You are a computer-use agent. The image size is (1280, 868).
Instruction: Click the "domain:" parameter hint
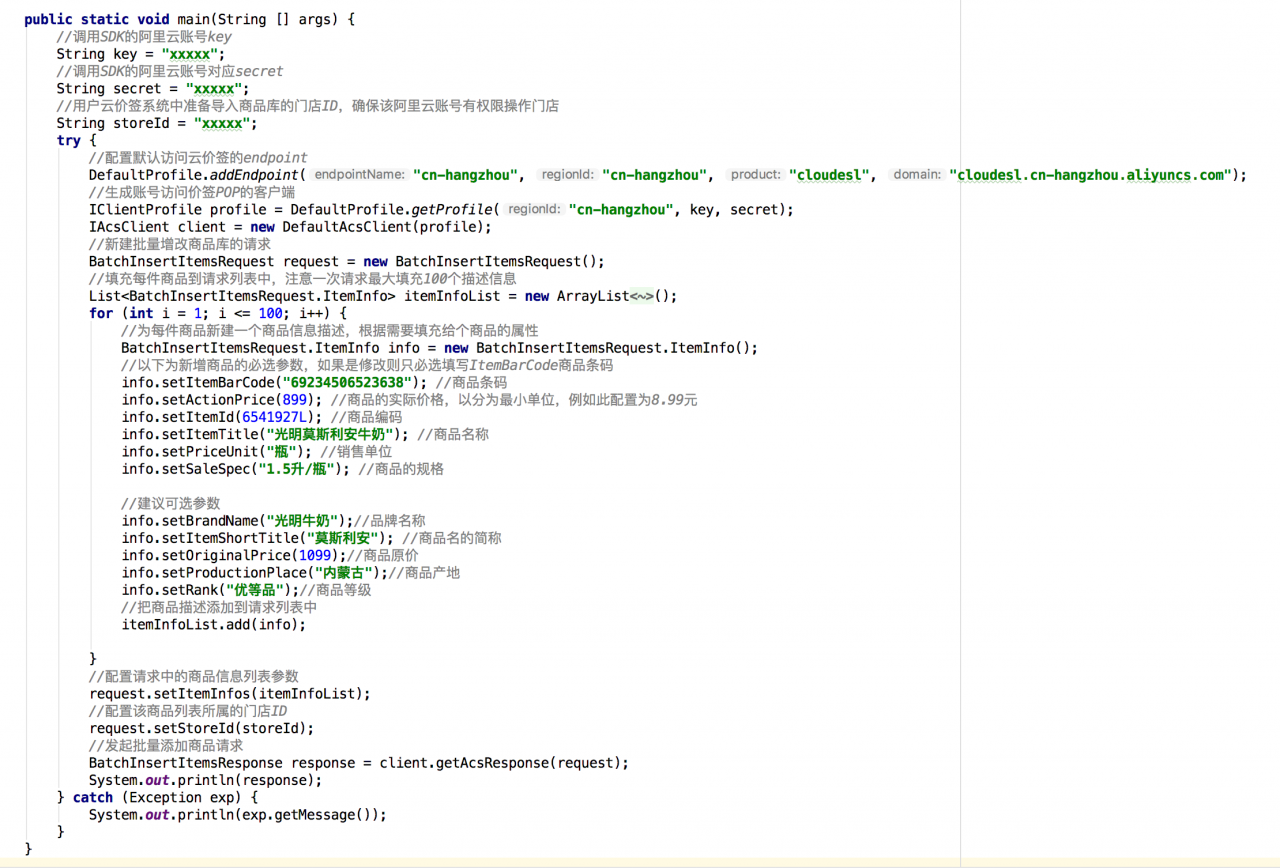point(917,175)
